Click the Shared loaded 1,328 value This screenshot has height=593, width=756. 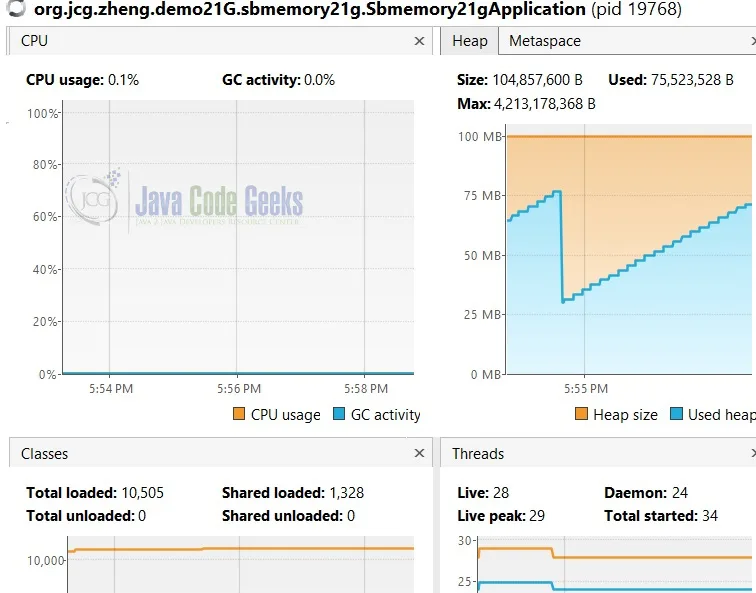click(346, 493)
